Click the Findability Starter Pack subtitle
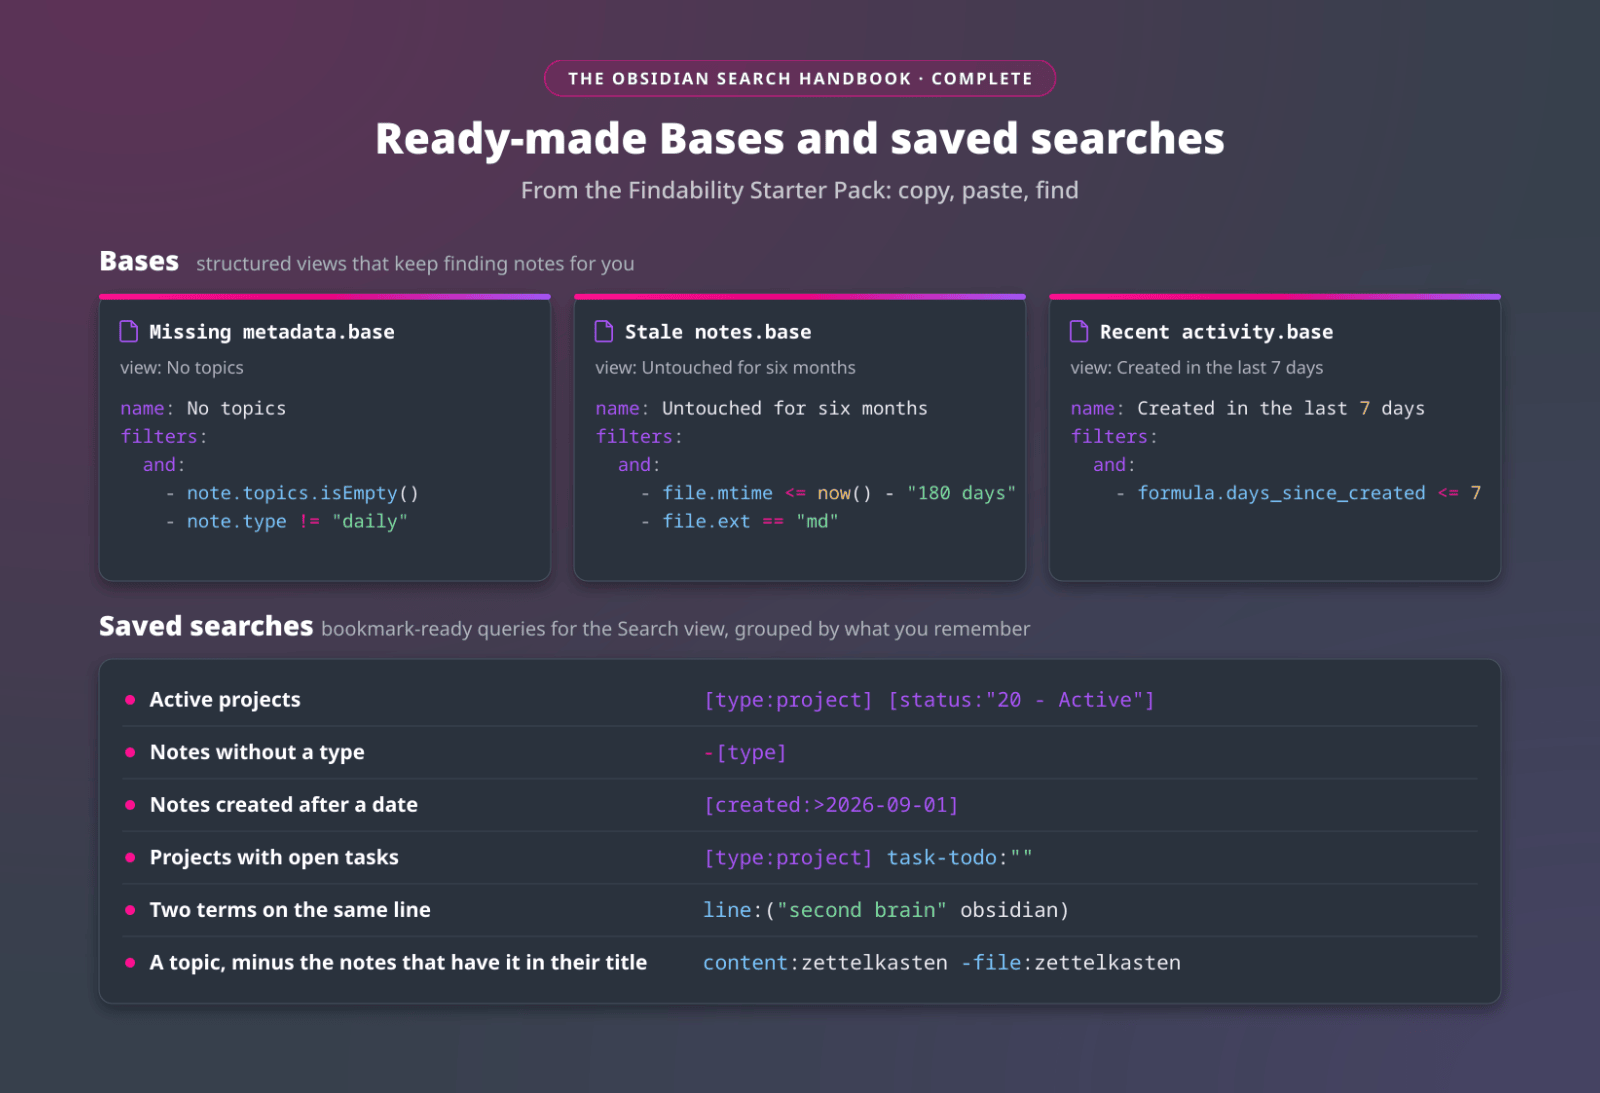 pyautogui.click(x=800, y=190)
